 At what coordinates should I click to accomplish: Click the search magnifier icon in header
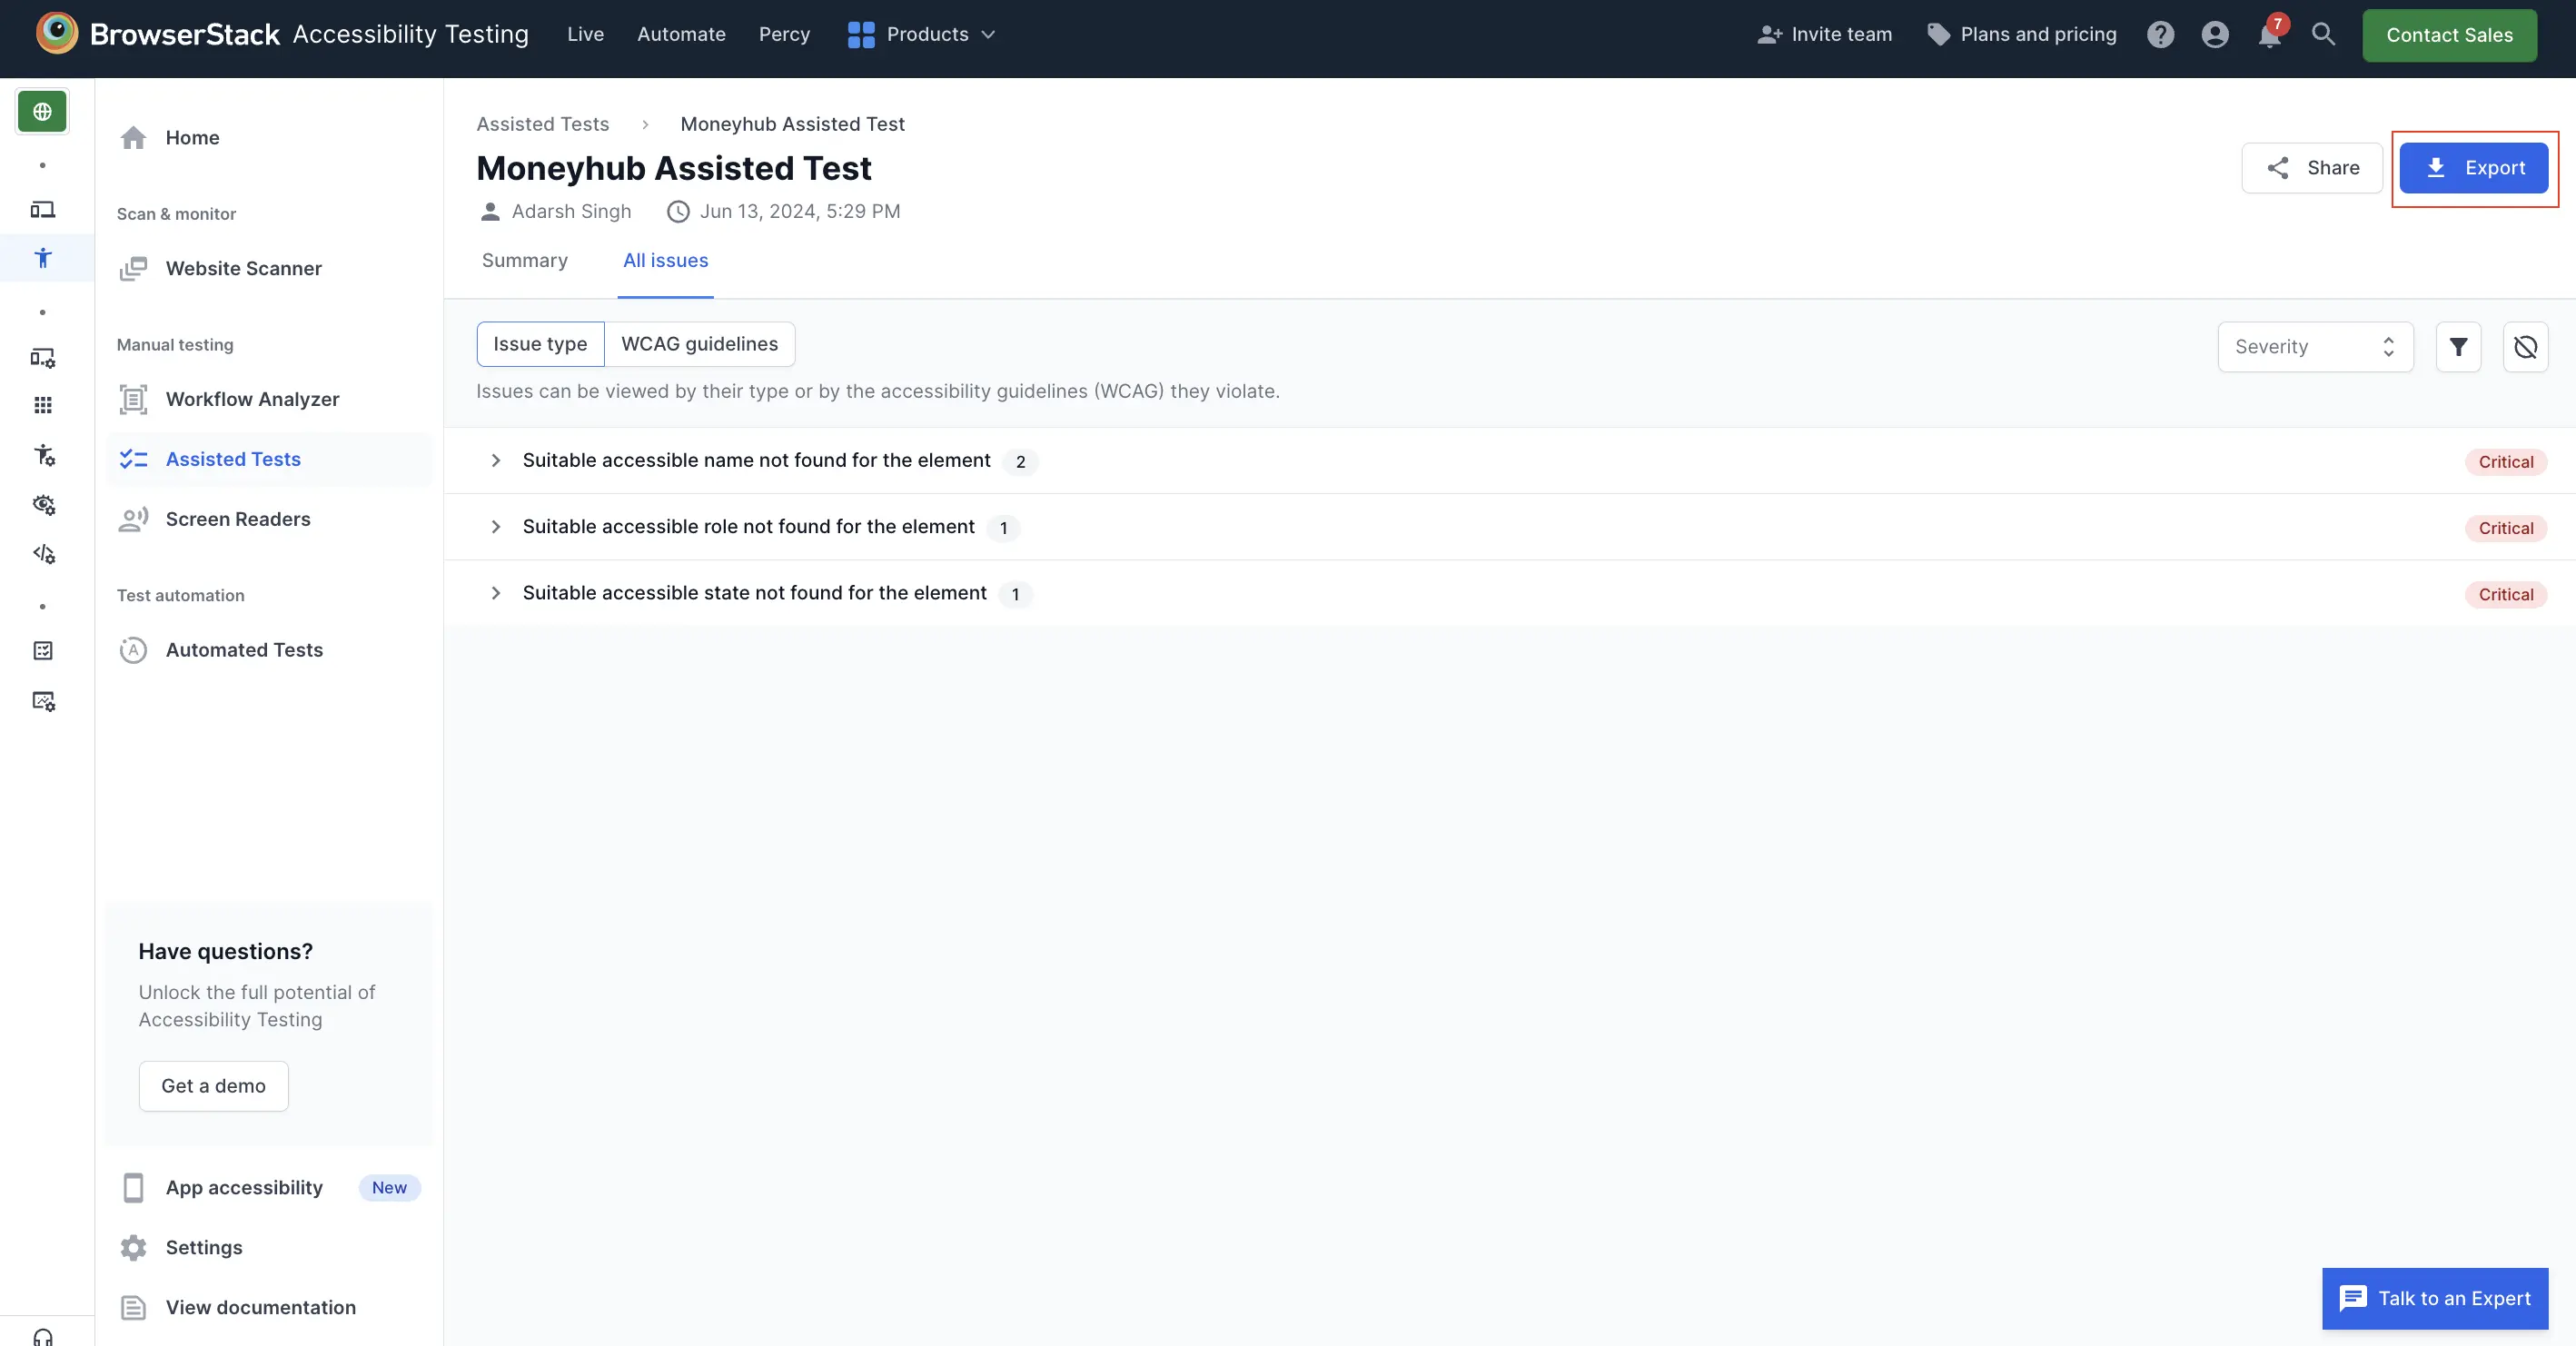[2323, 35]
